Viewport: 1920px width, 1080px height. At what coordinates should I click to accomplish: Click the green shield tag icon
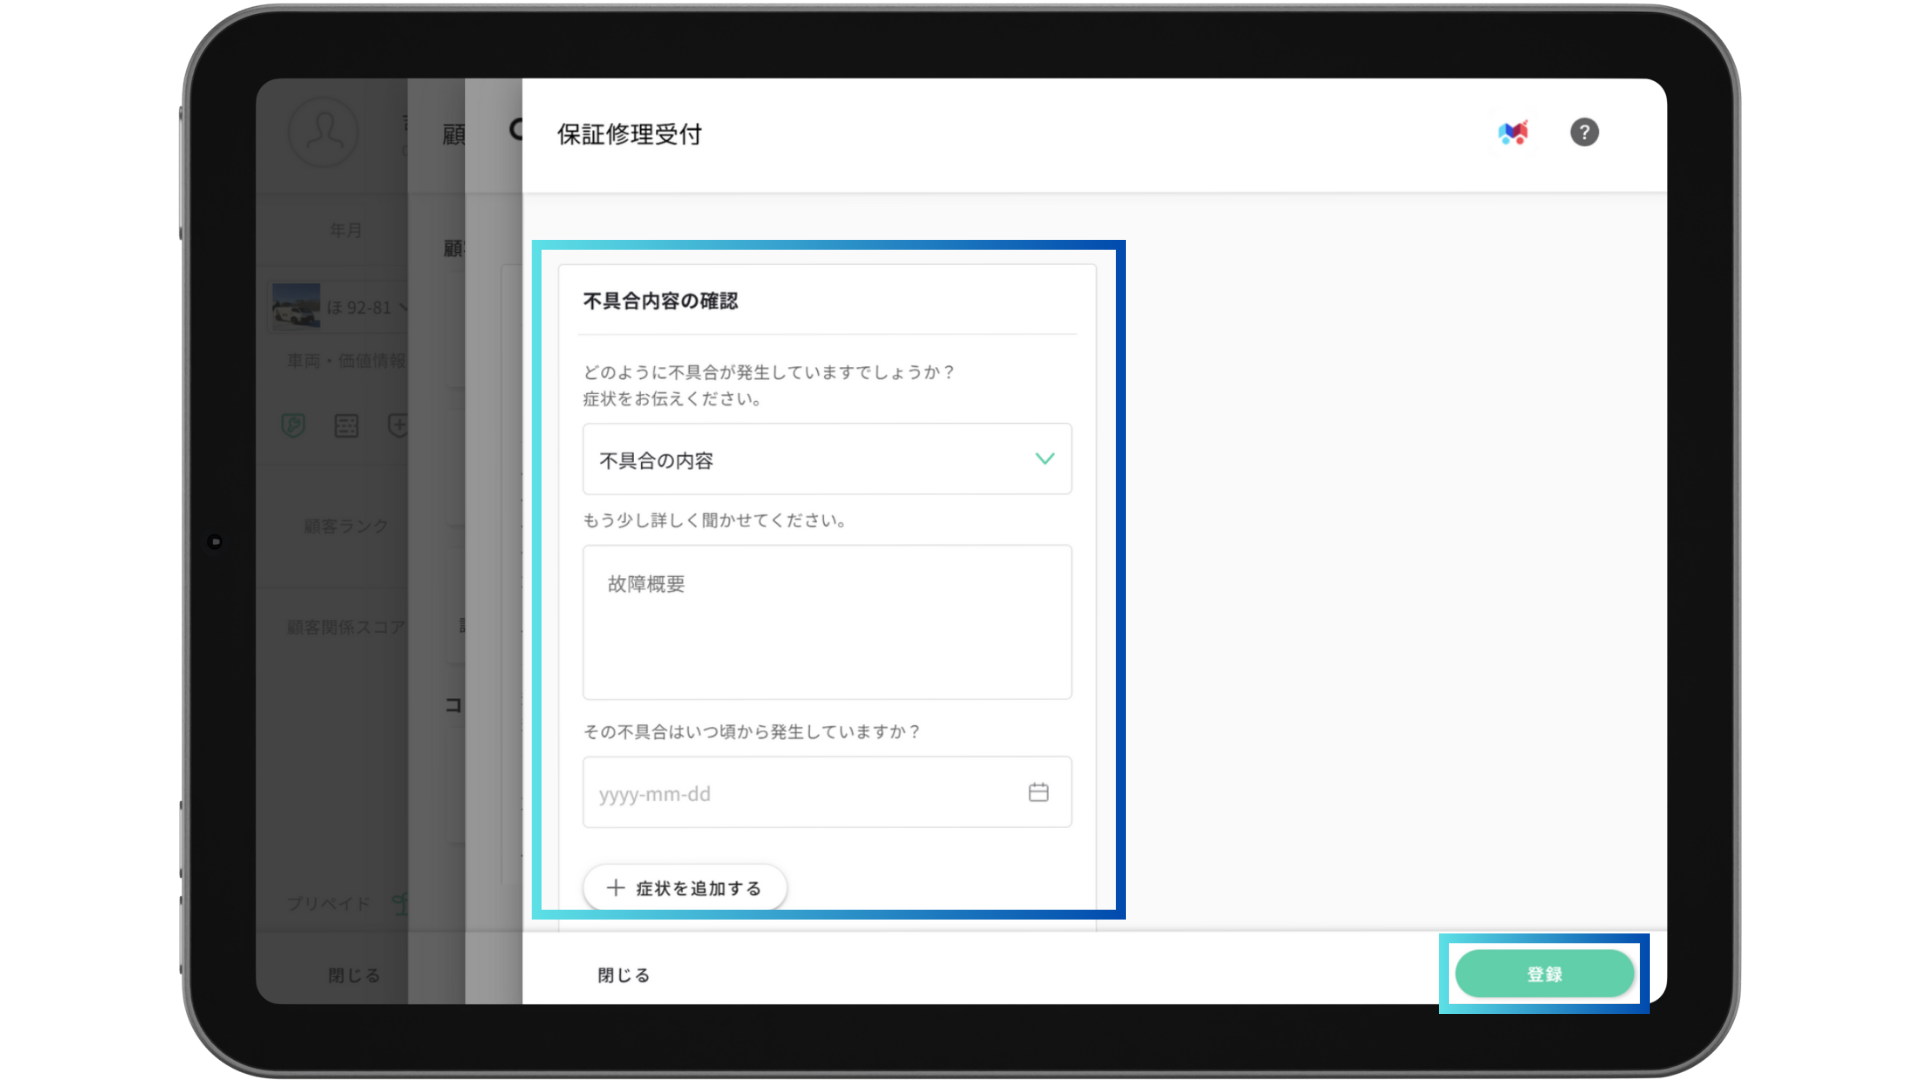(293, 426)
